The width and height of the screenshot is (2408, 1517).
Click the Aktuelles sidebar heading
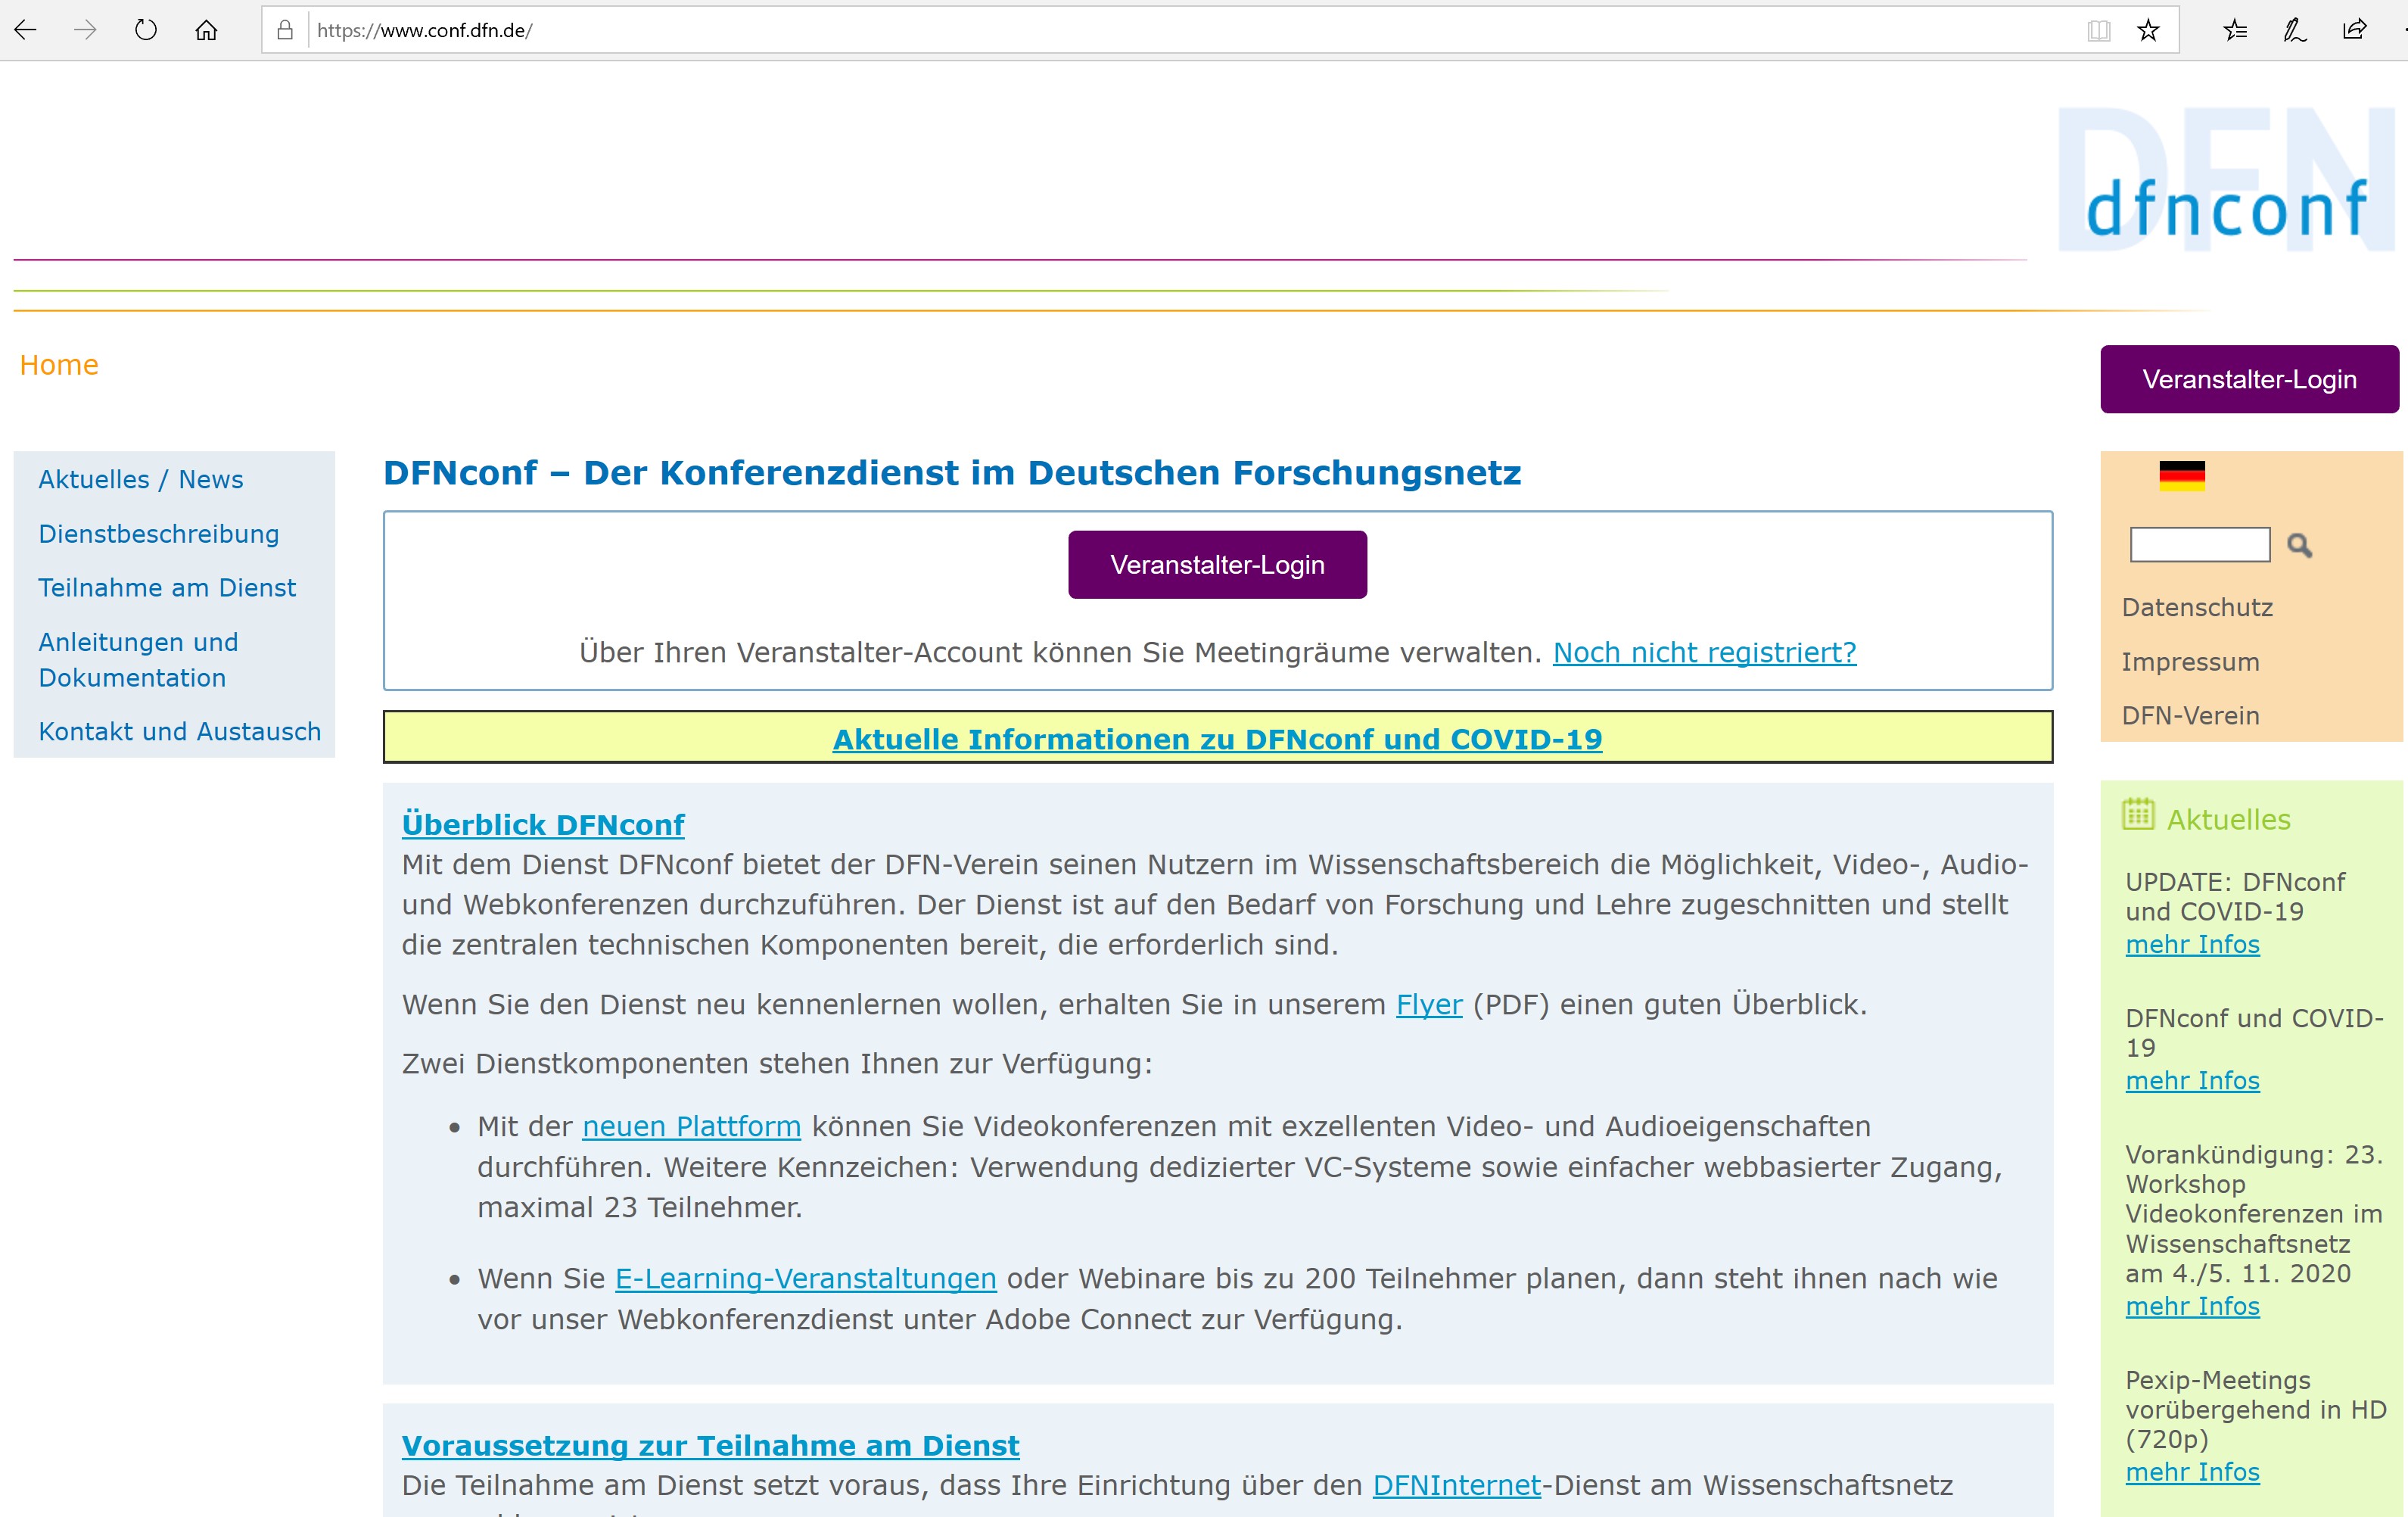point(2228,820)
